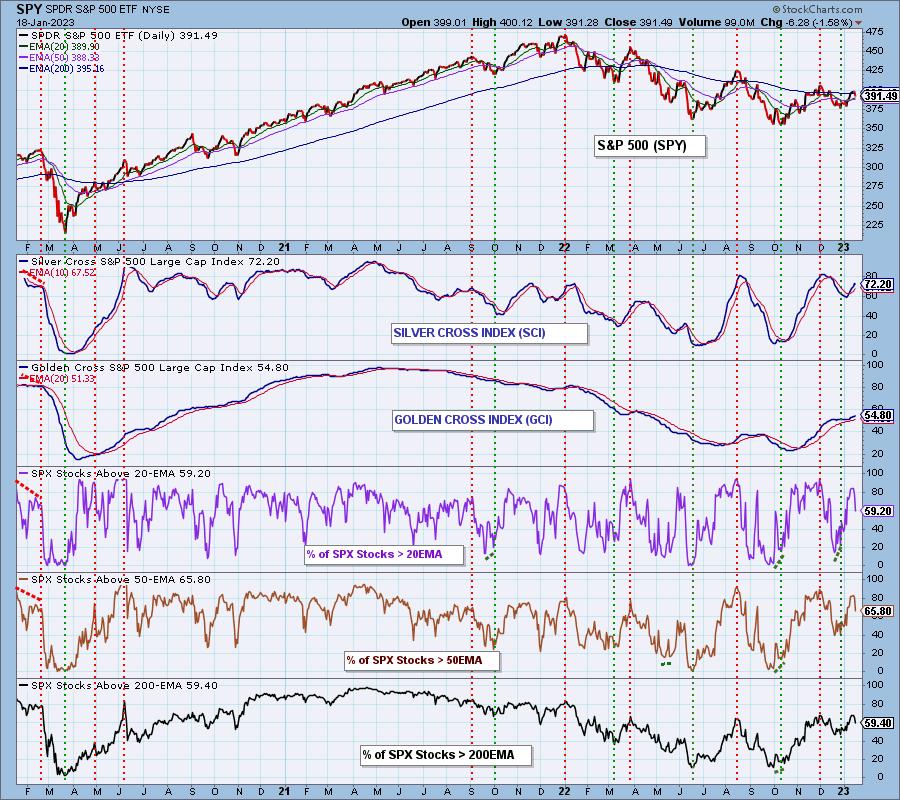900x800 pixels.
Task: Click the 54.80 value tag on axis
Action: [x=879, y=415]
